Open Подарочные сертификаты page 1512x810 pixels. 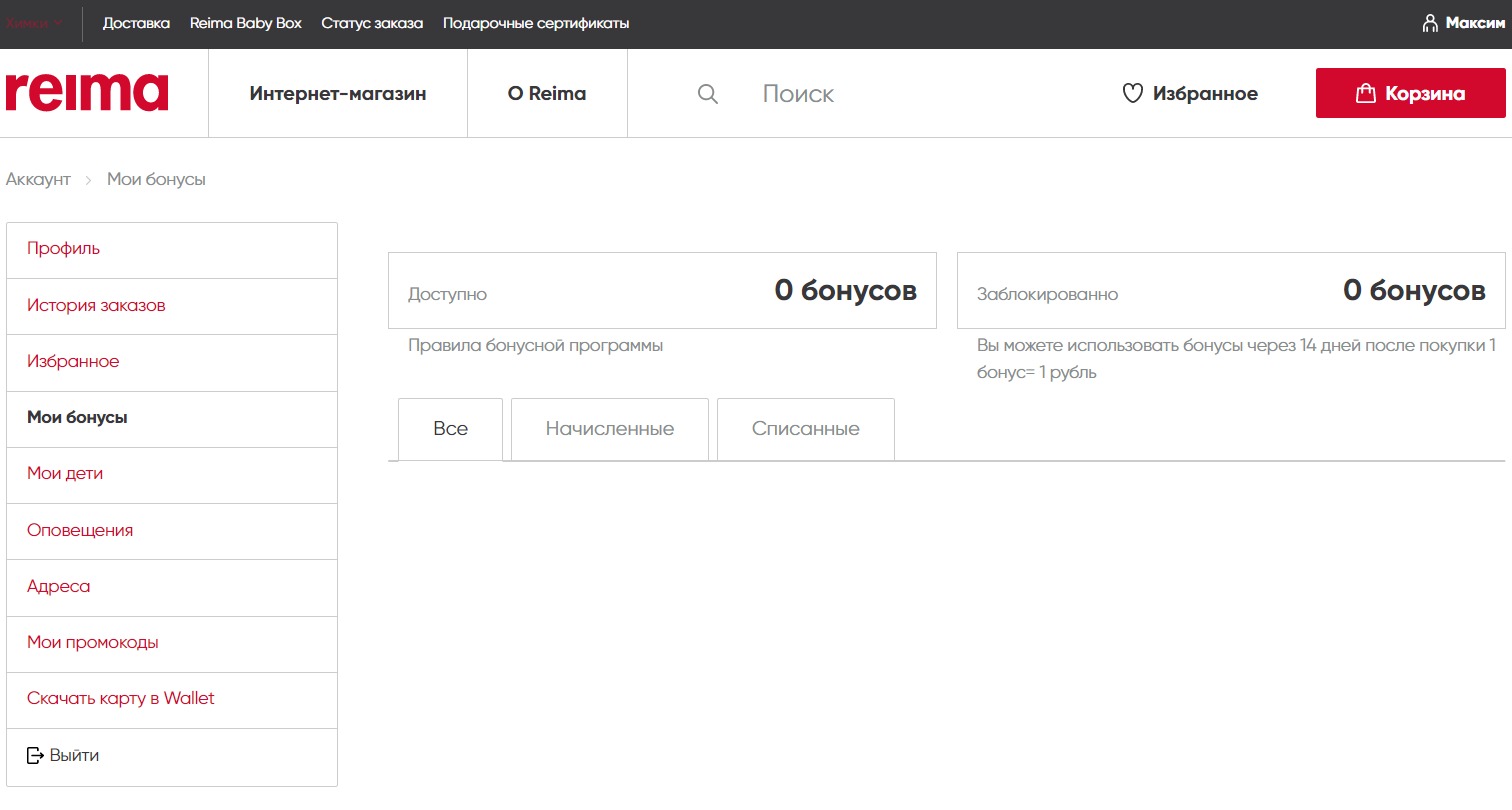click(536, 23)
